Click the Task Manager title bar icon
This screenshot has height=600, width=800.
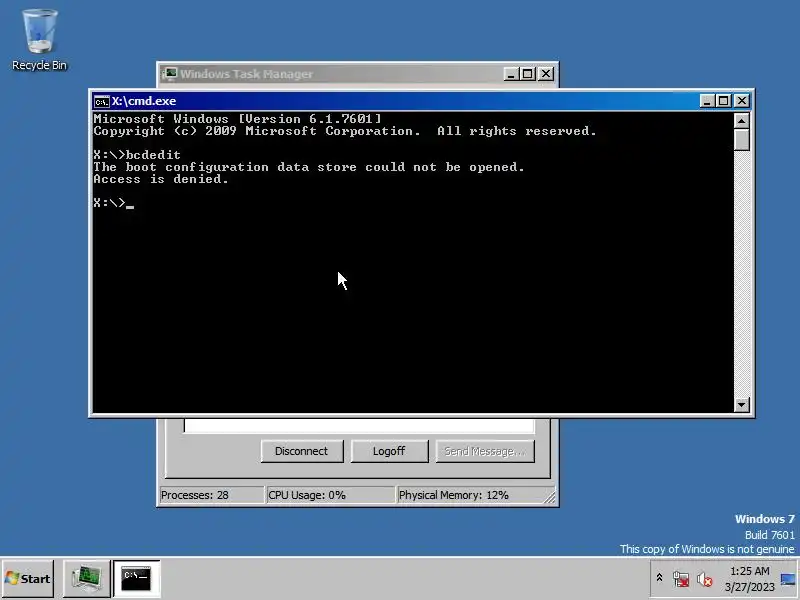coord(169,74)
